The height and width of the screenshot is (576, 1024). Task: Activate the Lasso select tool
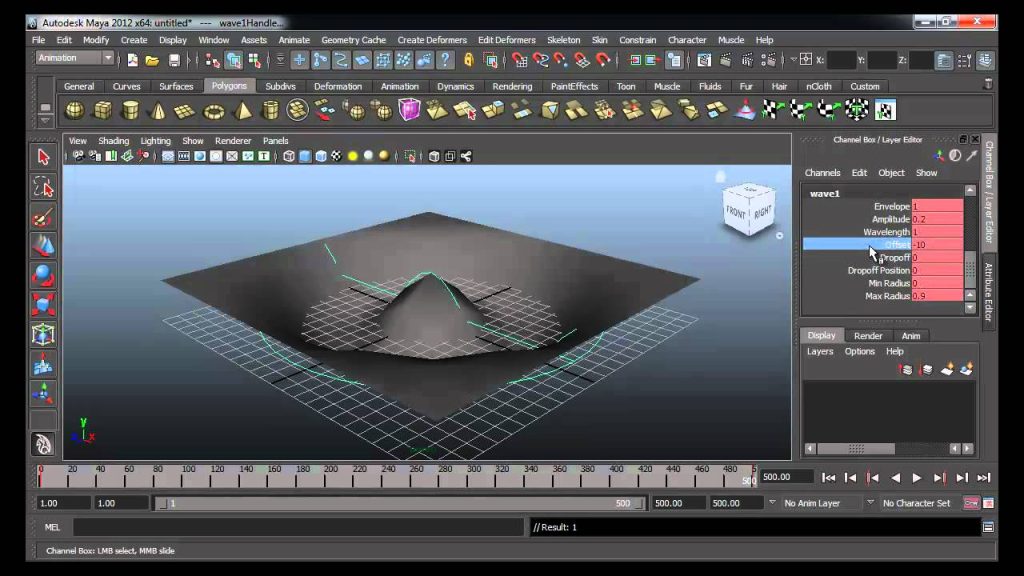[x=43, y=187]
